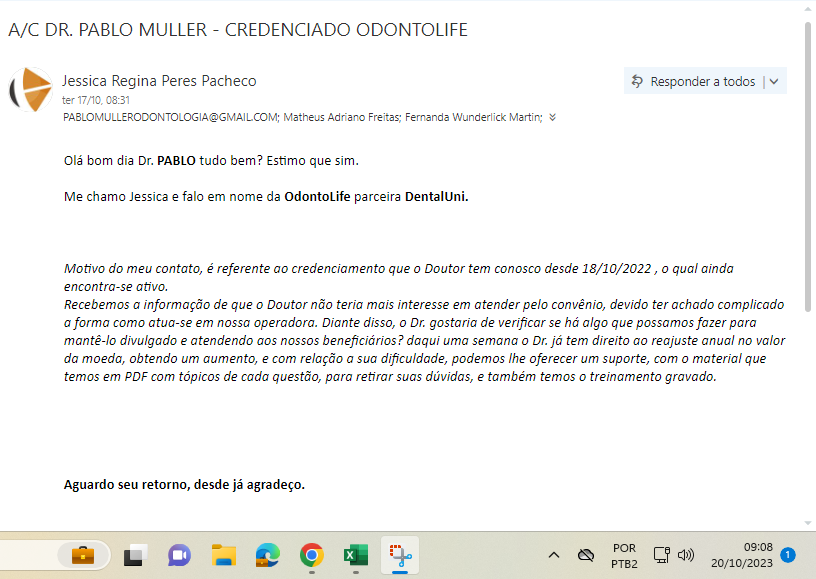Click the bold text OdontoLife
Viewport: 816px width, 579px height.
pyautogui.click(x=317, y=197)
